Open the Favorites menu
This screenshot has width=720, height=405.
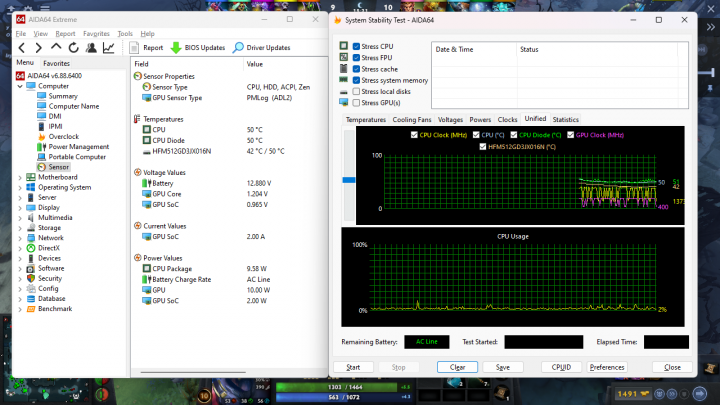[x=96, y=34]
